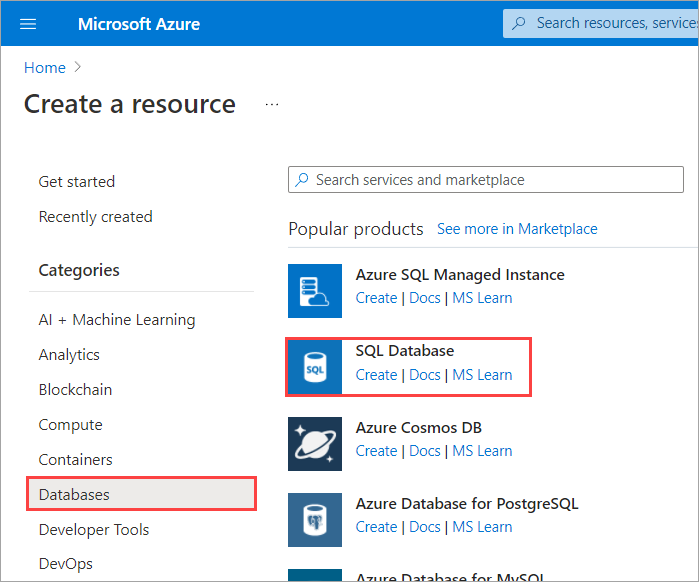Click the Azure SQL Managed Instance title

pos(460,275)
